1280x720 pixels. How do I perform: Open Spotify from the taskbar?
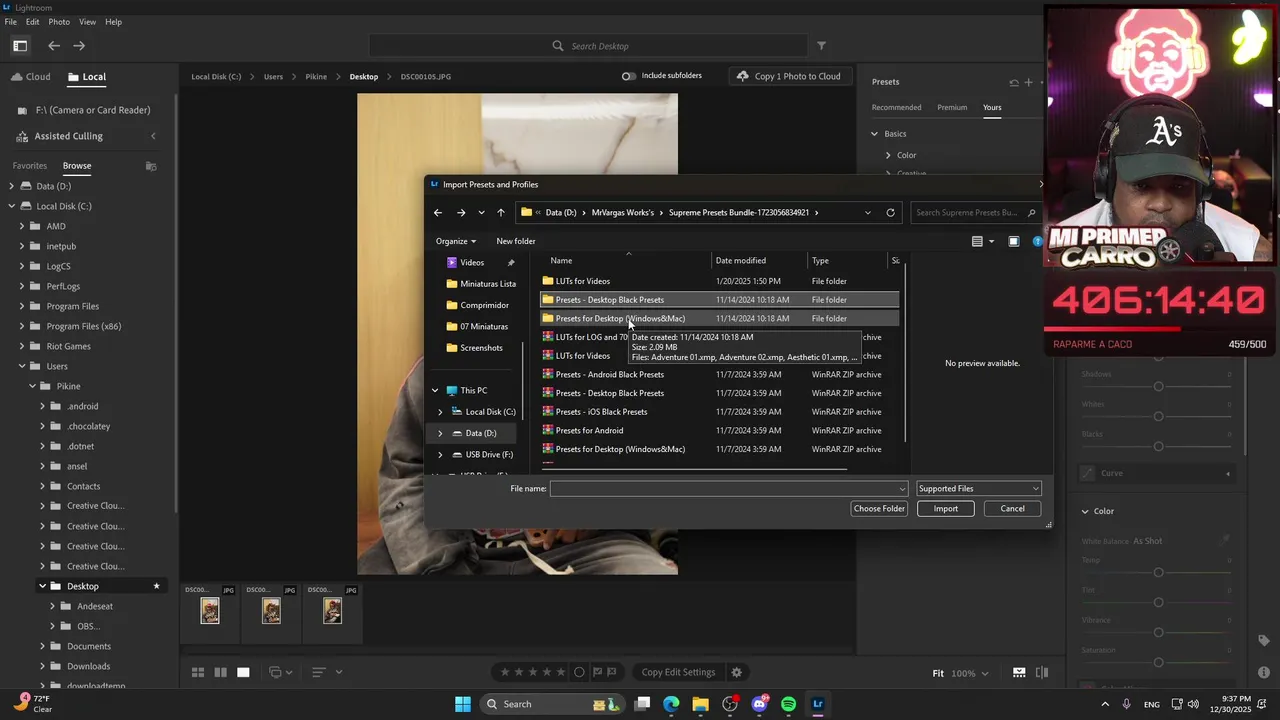coord(788,704)
